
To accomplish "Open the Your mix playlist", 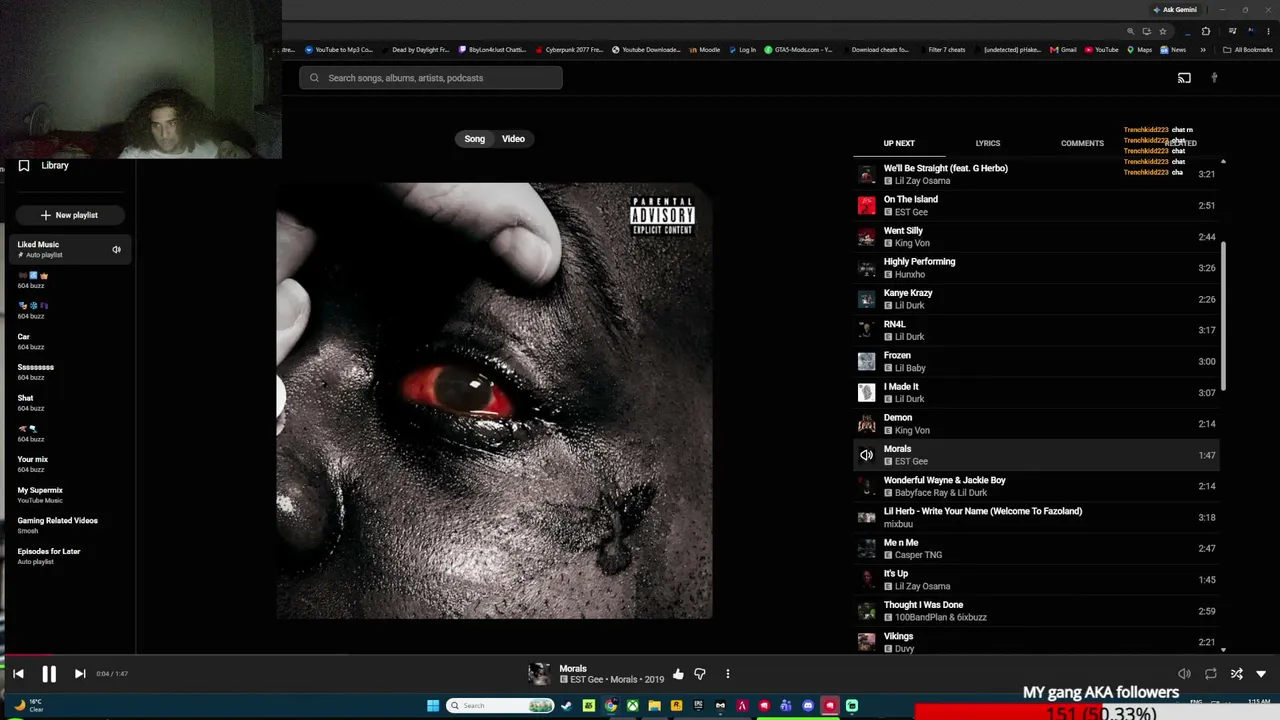I will click(x=69, y=464).
